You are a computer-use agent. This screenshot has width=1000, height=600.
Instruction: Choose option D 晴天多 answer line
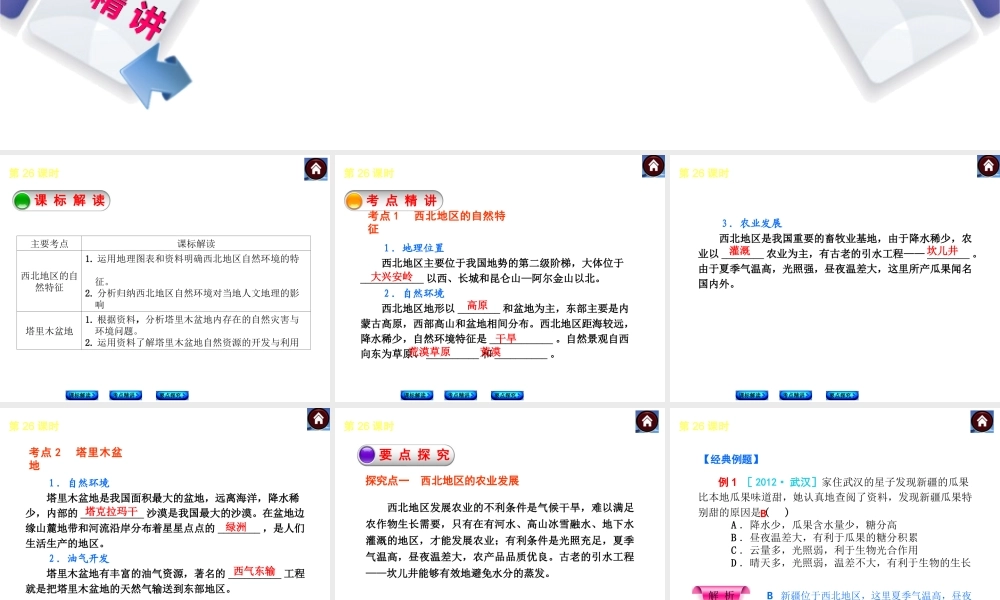point(850,563)
